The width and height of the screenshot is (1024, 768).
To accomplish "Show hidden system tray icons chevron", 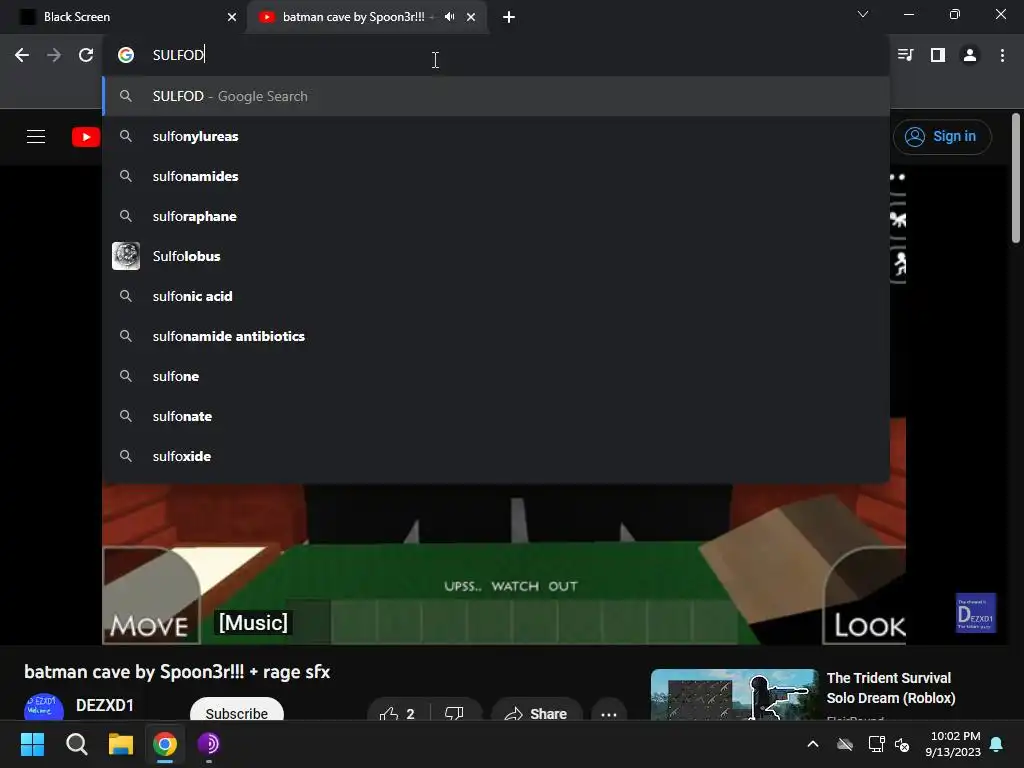I will [813, 744].
